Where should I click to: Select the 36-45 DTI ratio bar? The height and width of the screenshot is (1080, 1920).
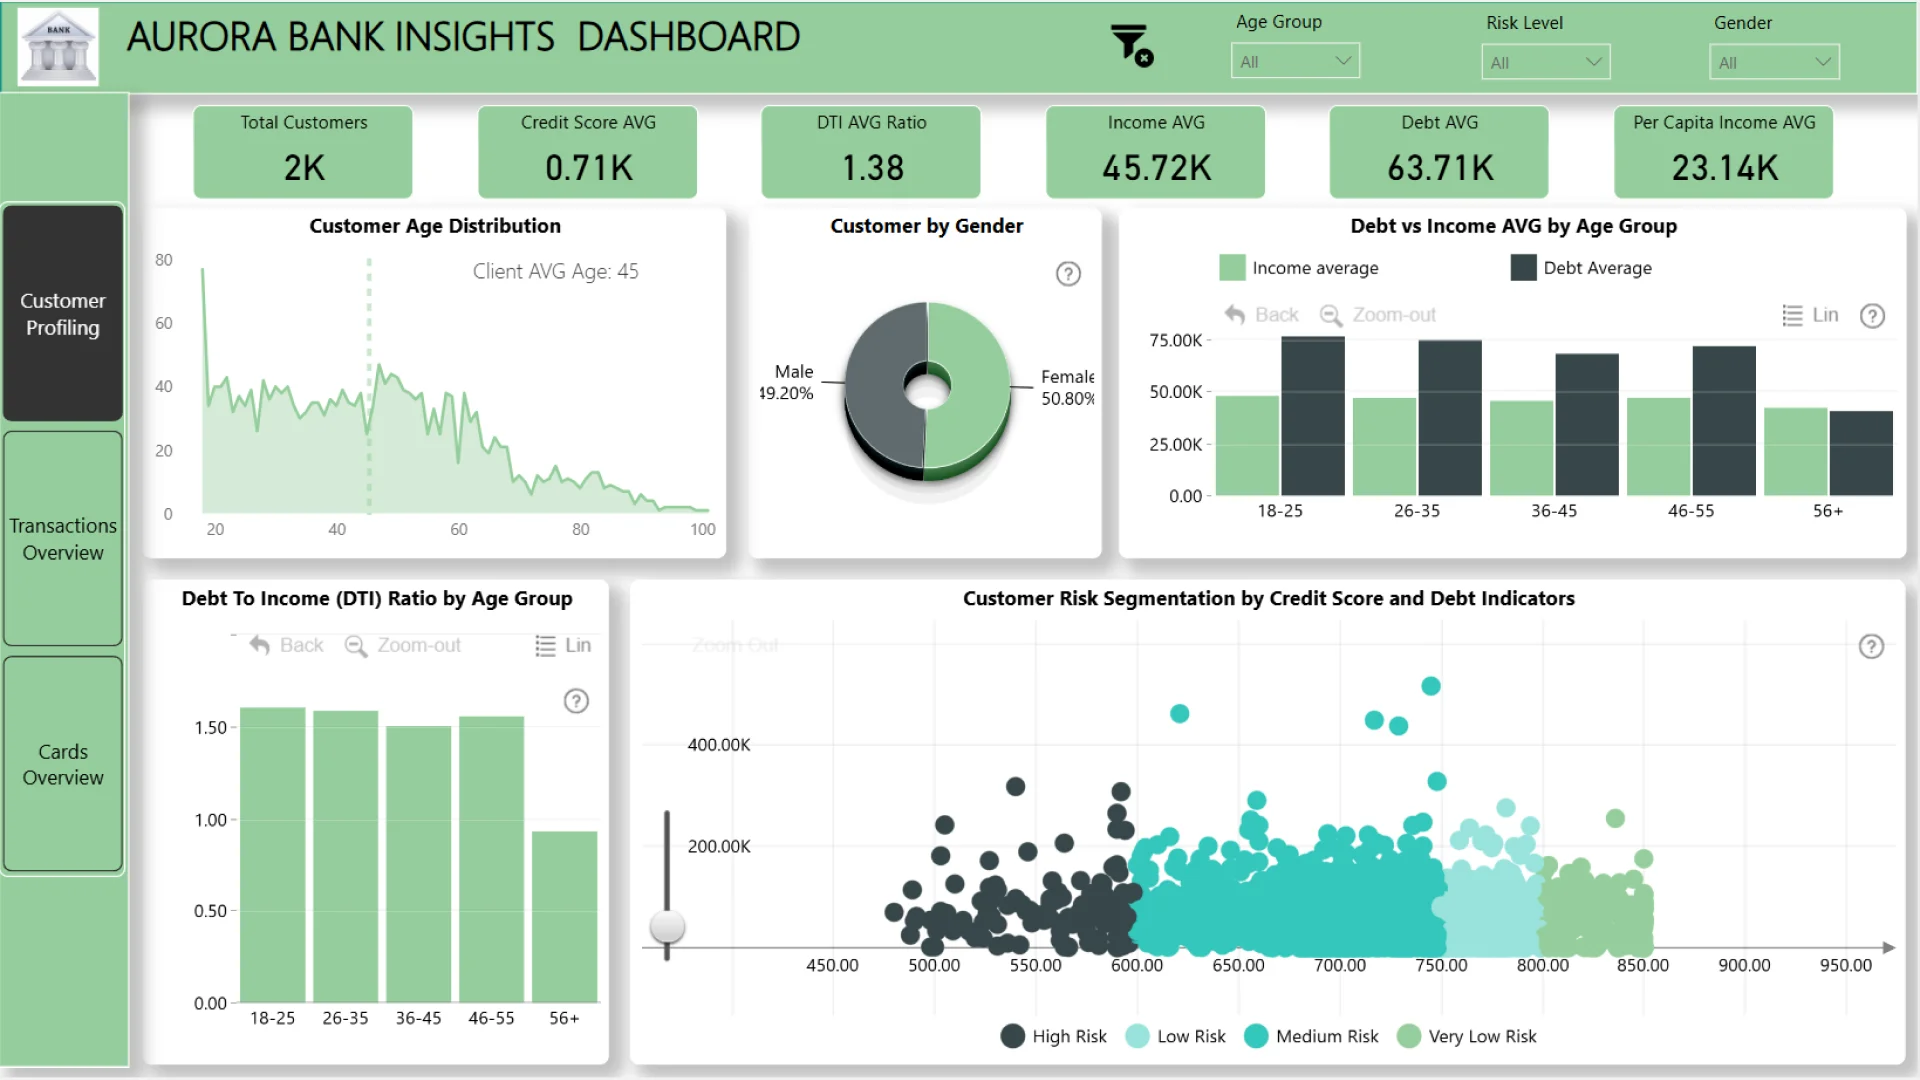419,864
